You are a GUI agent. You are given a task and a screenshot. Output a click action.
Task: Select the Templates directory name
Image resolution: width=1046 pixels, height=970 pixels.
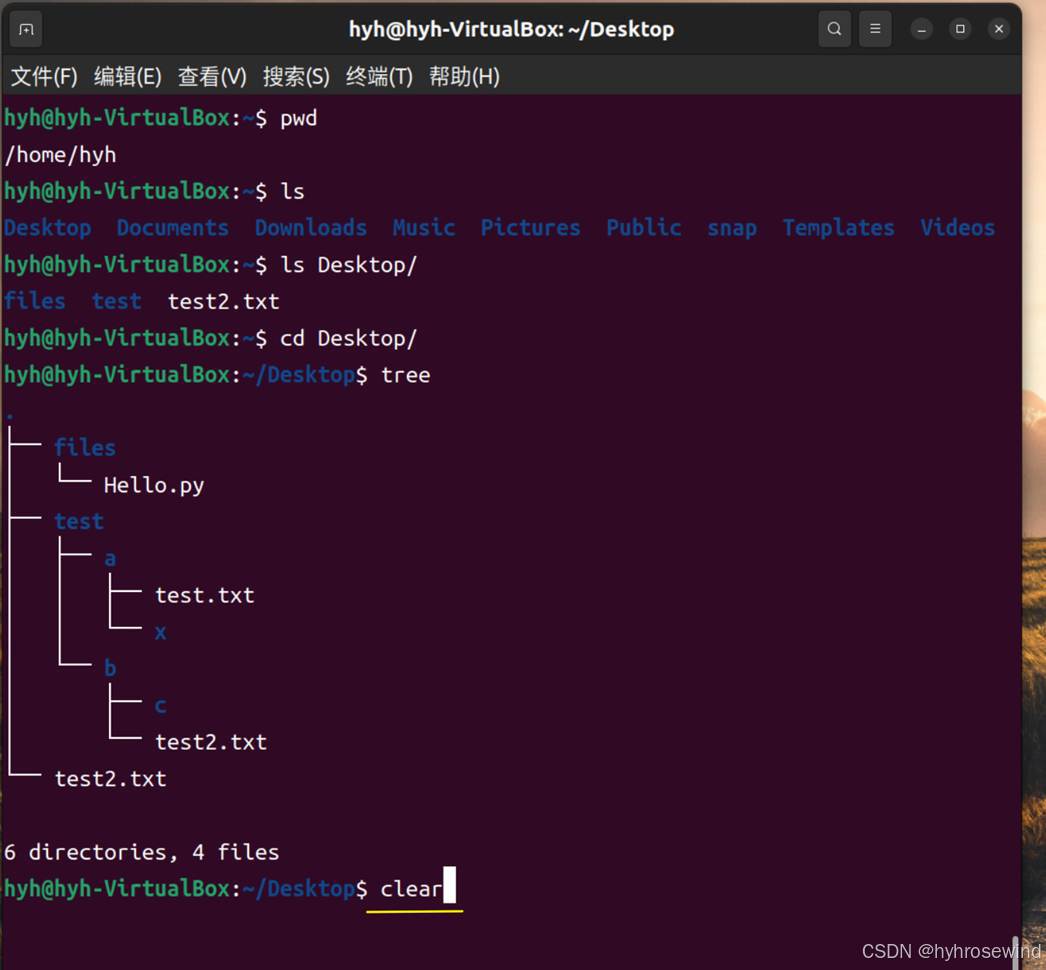point(839,228)
